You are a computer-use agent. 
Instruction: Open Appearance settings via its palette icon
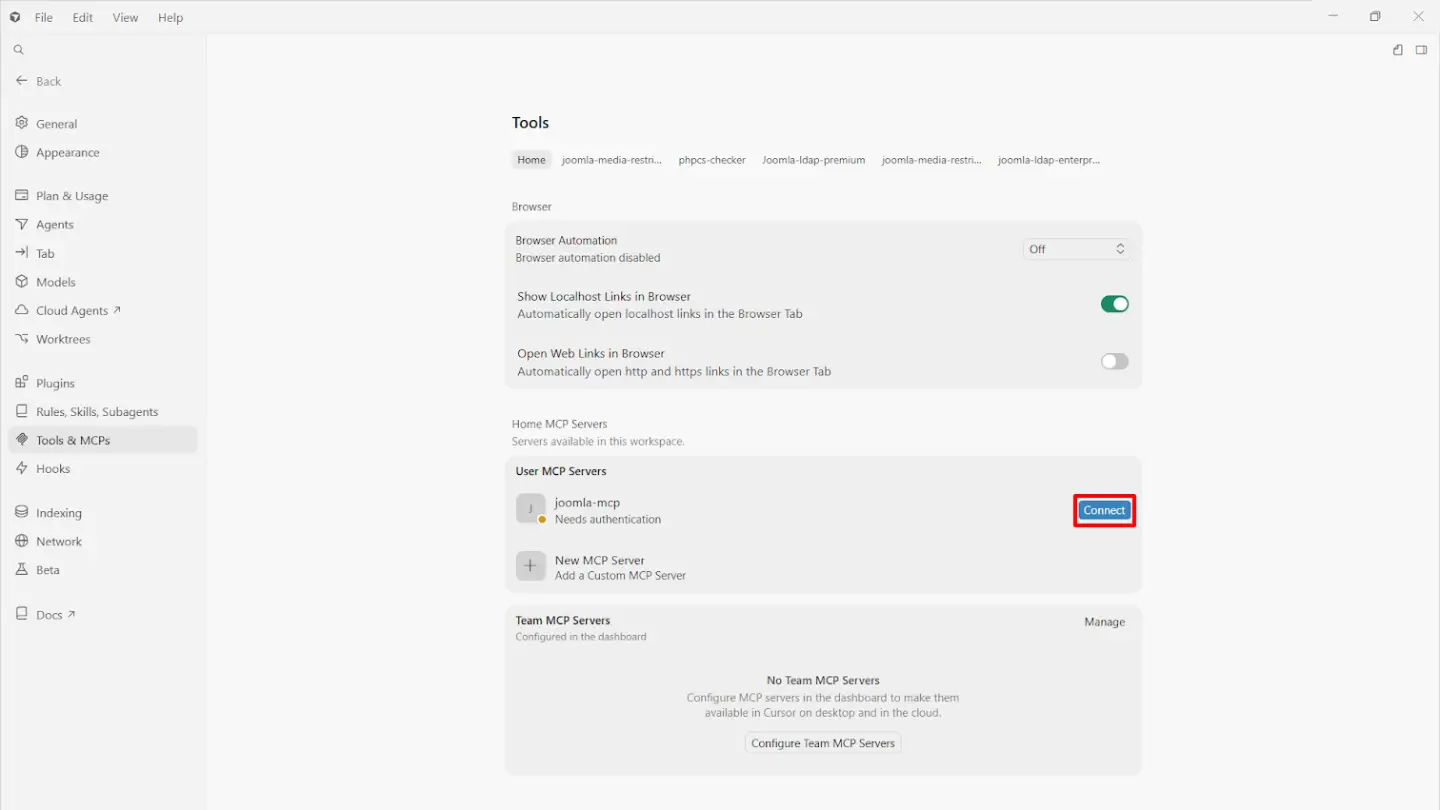pyautogui.click(x=22, y=152)
